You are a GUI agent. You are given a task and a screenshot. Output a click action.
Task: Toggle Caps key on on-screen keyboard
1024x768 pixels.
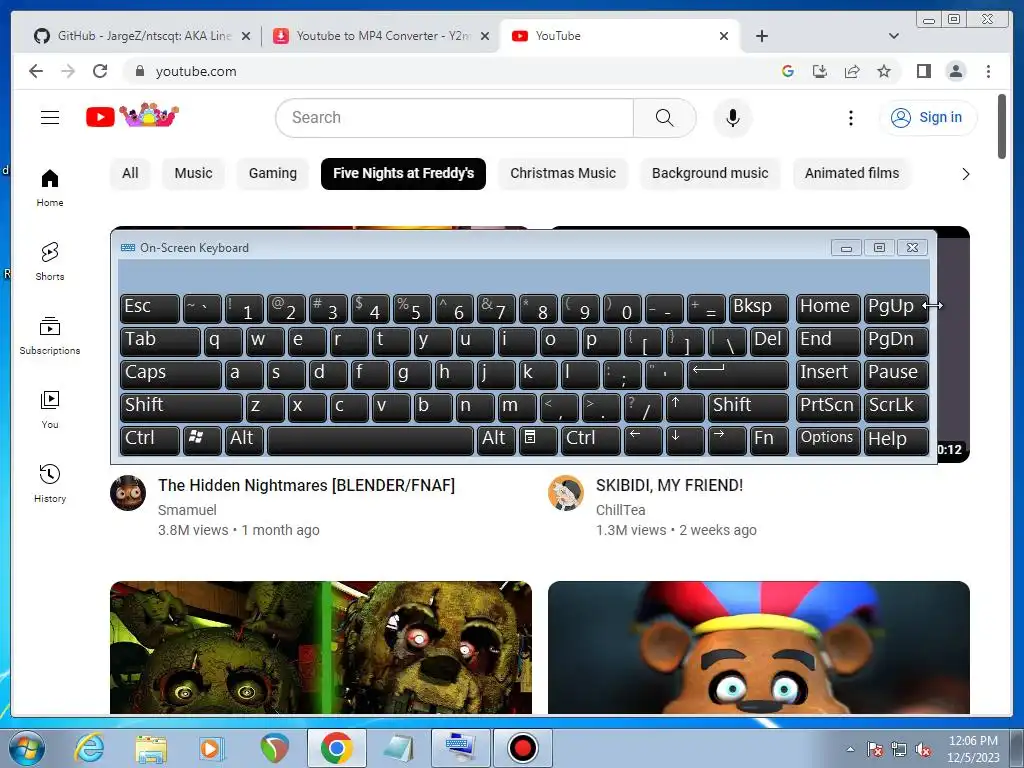(170, 374)
